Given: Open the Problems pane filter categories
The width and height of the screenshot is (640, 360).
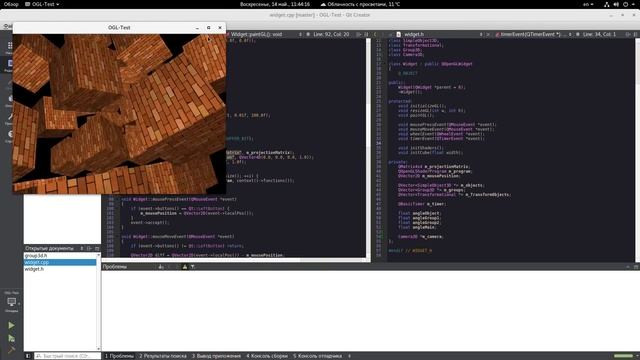Looking at the screenshot, I should [192, 267].
